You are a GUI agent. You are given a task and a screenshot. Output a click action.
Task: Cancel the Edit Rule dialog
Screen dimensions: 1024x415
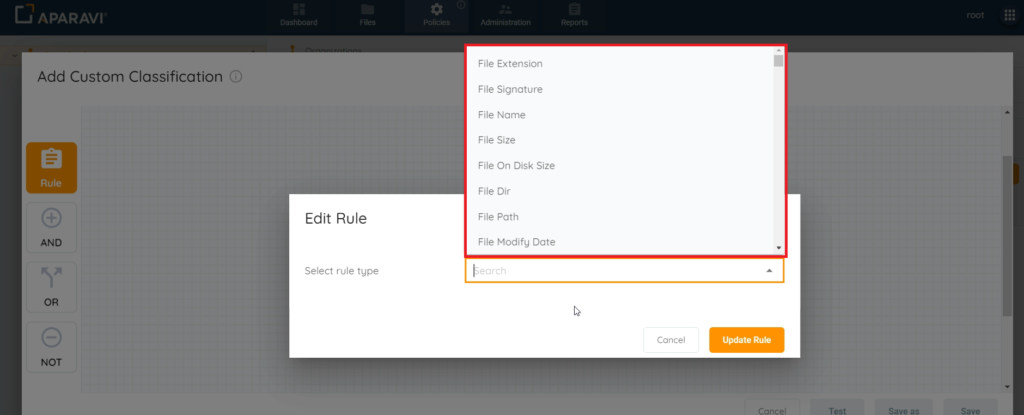pos(671,340)
